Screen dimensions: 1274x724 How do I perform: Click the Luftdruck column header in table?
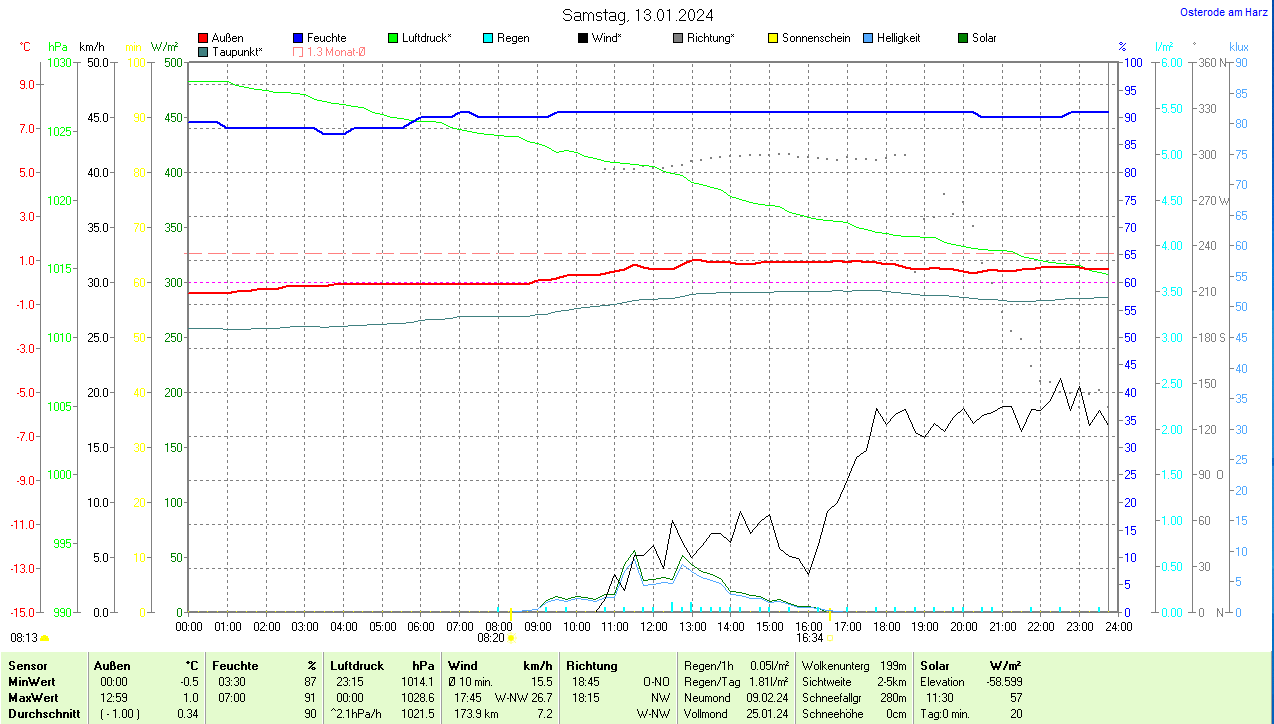(x=356, y=665)
